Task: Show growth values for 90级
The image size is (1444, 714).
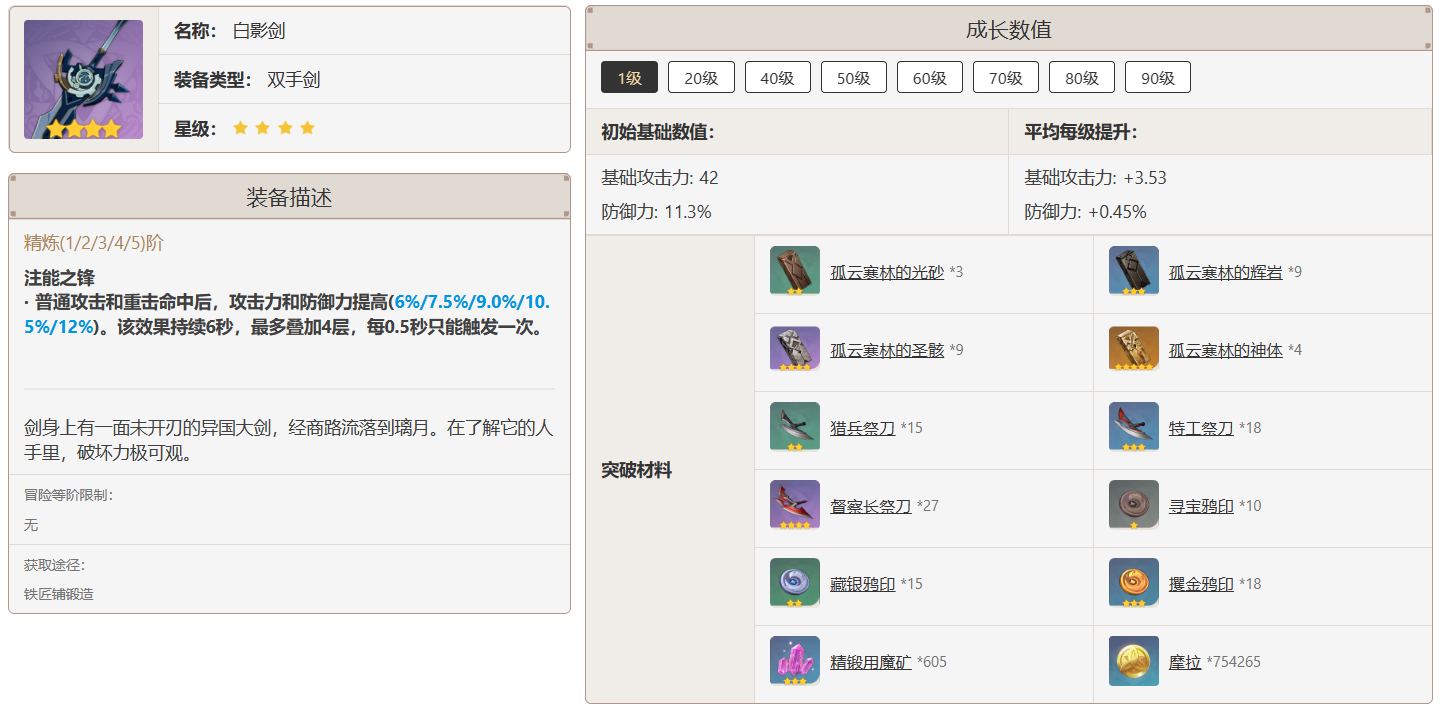Action: 1157,77
